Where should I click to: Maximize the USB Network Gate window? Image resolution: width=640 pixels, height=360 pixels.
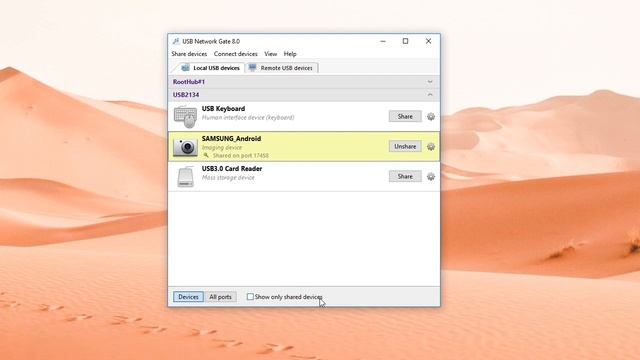[405, 41]
